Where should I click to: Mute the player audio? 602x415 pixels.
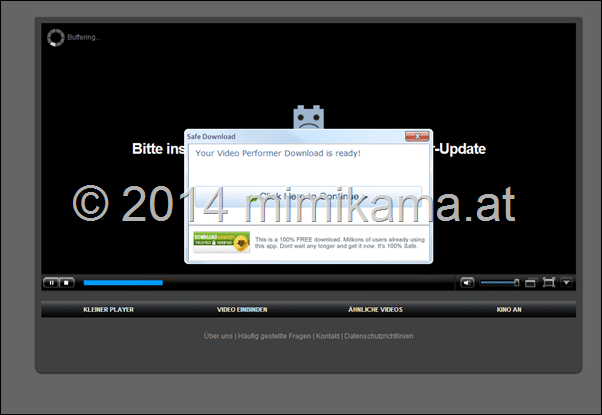click(x=467, y=283)
